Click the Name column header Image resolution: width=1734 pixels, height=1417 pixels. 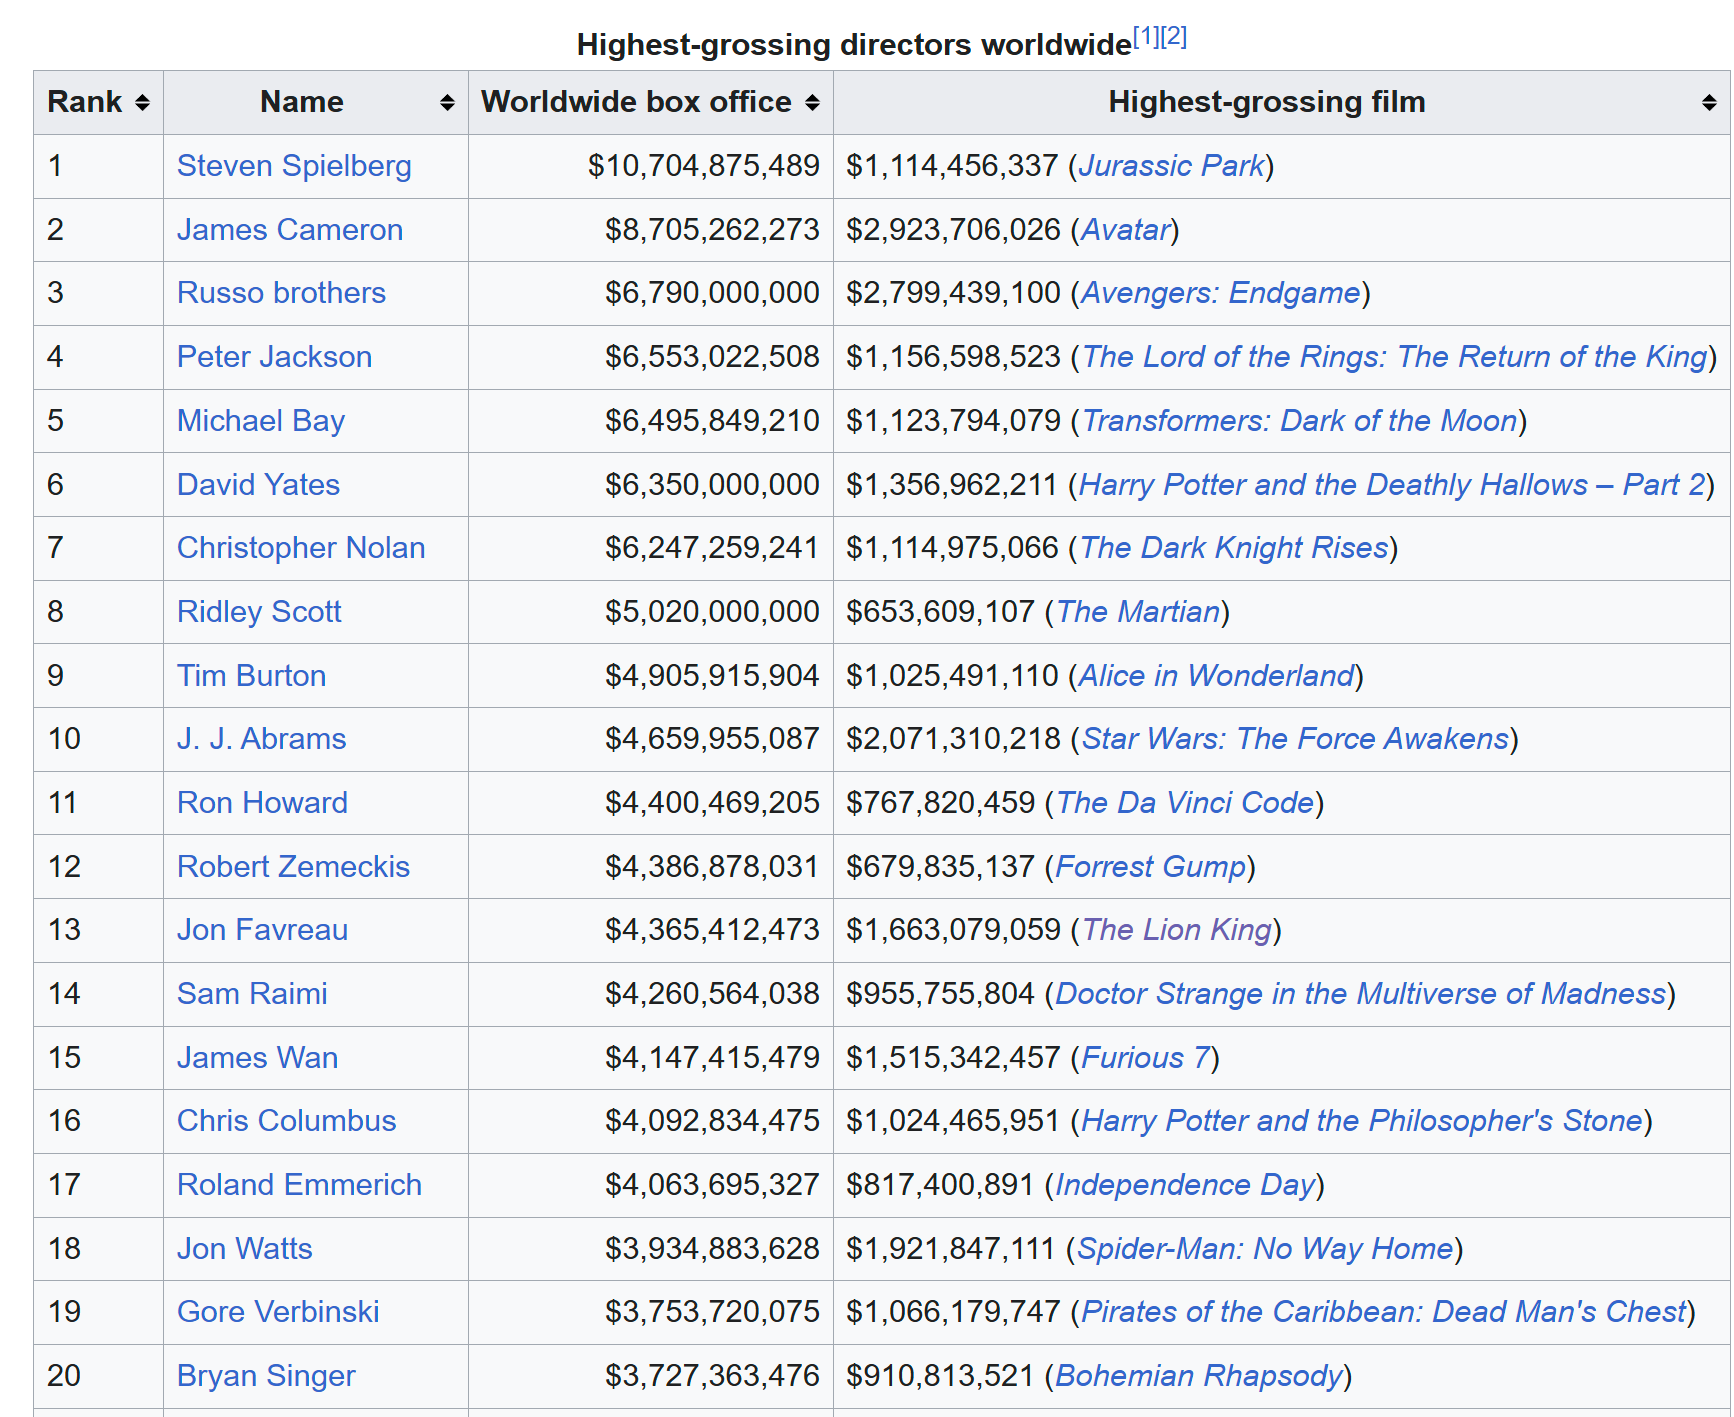[316, 103]
